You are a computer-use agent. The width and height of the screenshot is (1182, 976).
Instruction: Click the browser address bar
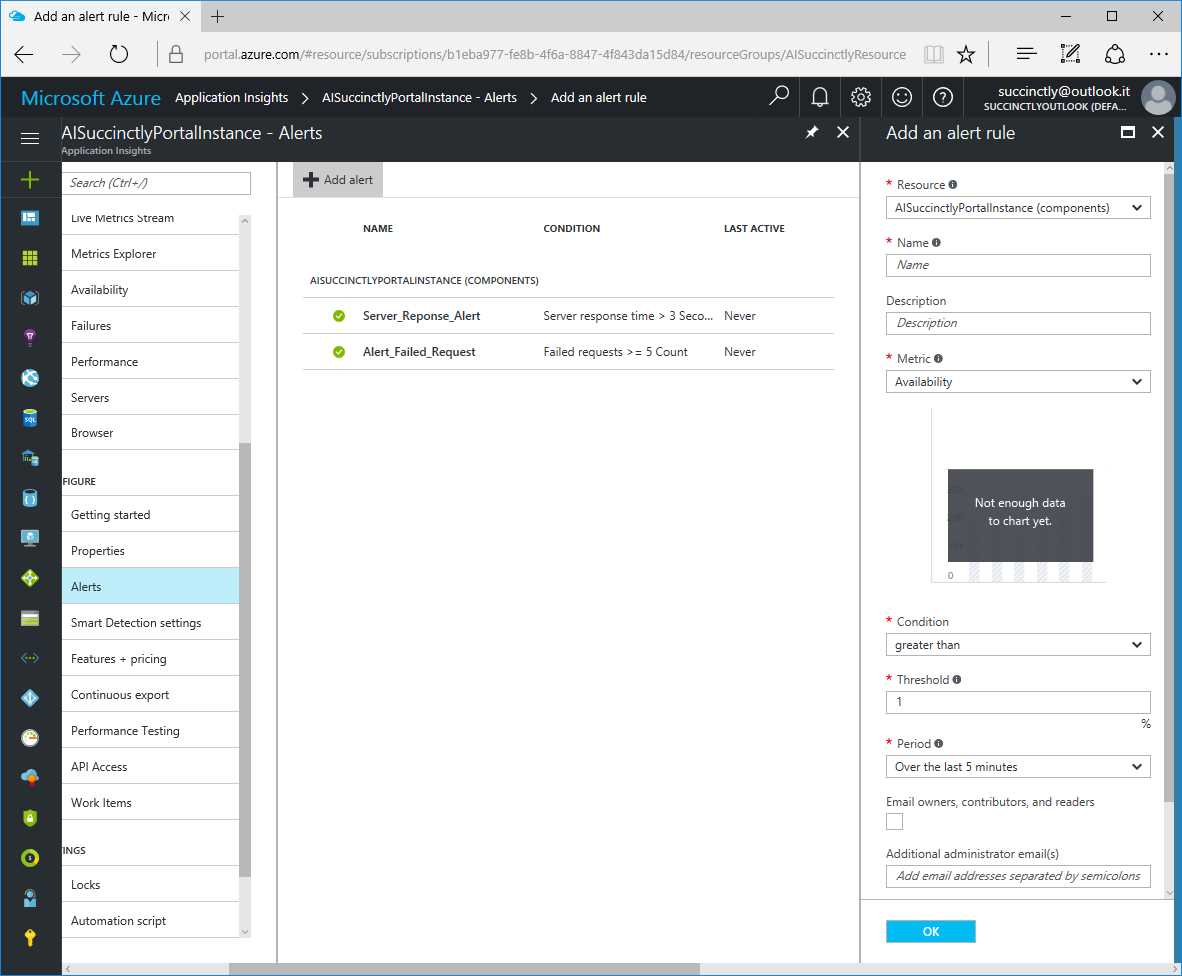[554, 54]
